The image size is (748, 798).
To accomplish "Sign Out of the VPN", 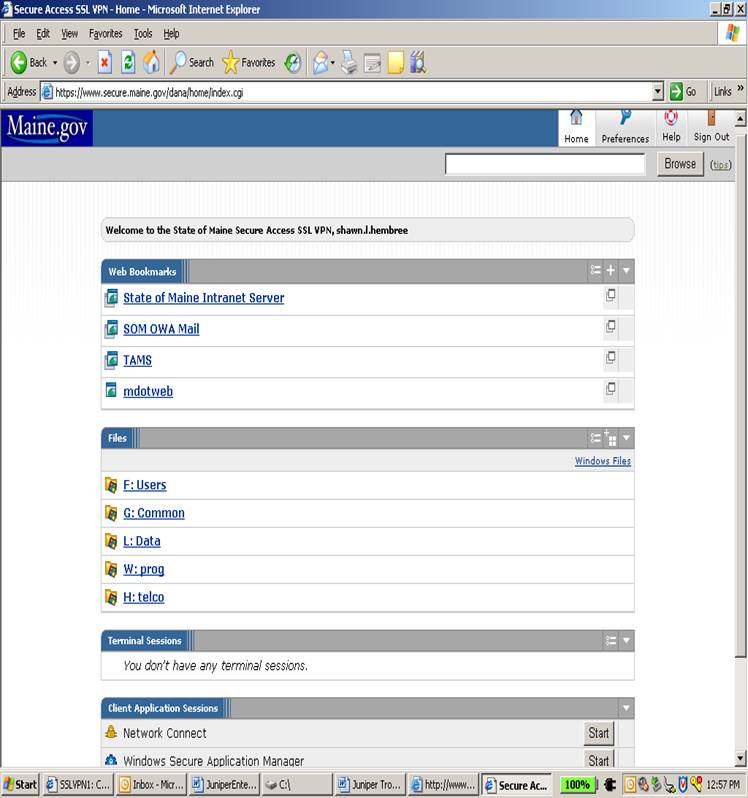I will (711, 127).
